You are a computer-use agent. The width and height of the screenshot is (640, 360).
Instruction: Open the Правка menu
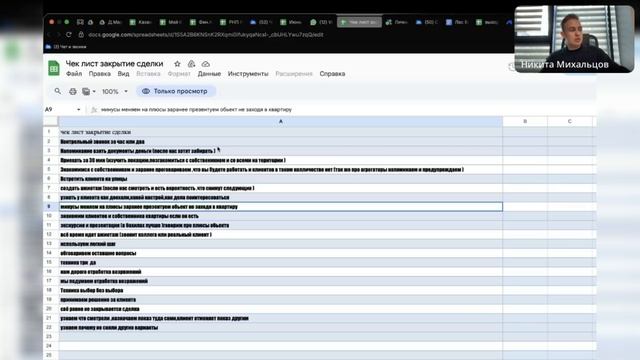point(100,74)
